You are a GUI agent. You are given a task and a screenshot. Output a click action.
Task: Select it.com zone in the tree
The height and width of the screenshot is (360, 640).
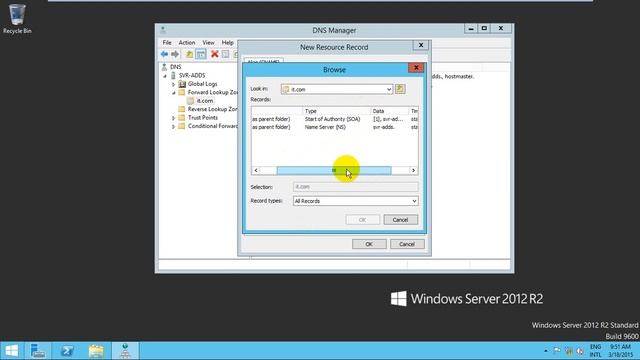(x=205, y=101)
